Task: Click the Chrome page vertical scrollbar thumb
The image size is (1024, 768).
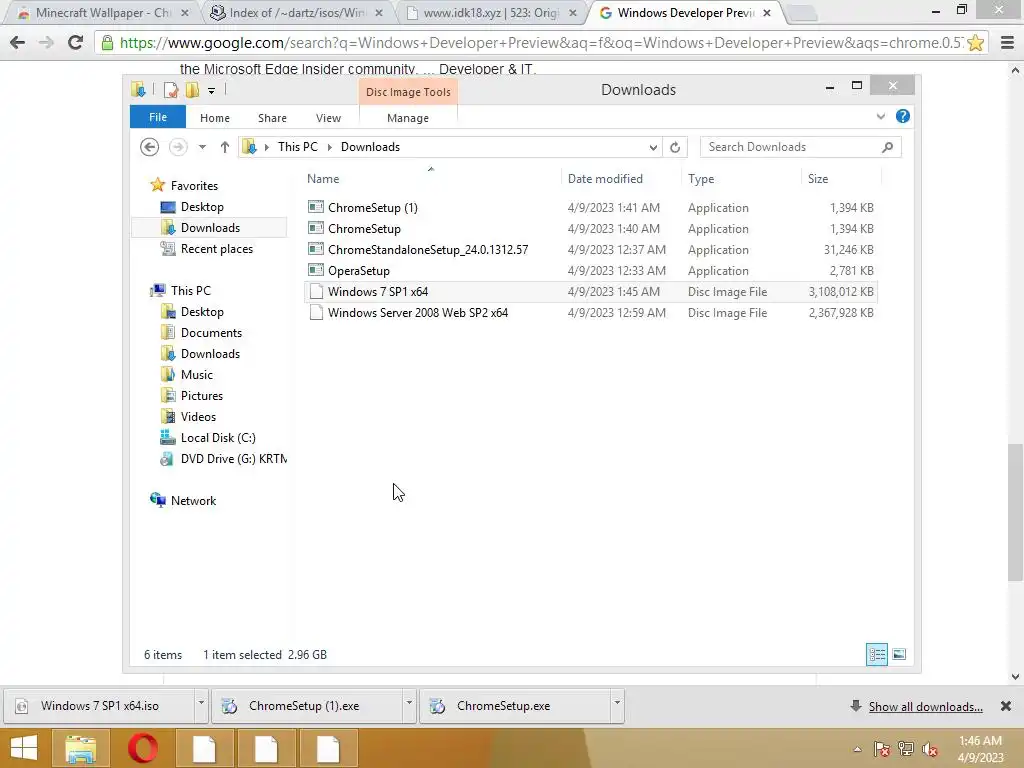Action: tap(1014, 512)
